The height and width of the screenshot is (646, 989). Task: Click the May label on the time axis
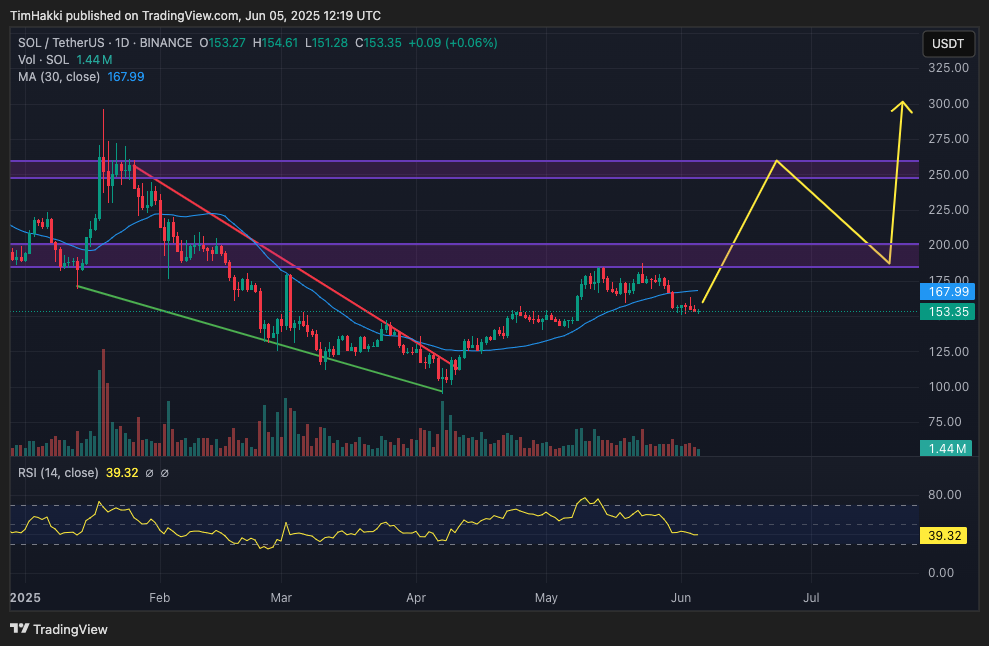(546, 598)
